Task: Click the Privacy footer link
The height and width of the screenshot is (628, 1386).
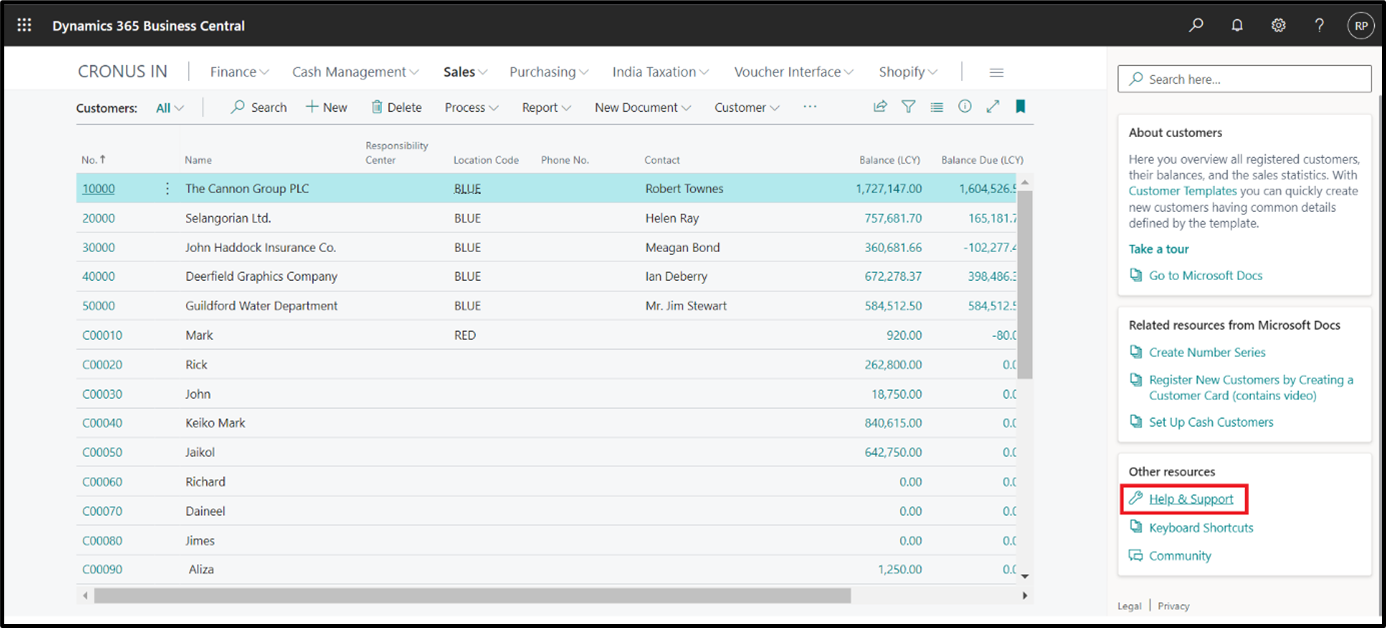Action: click(1174, 606)
